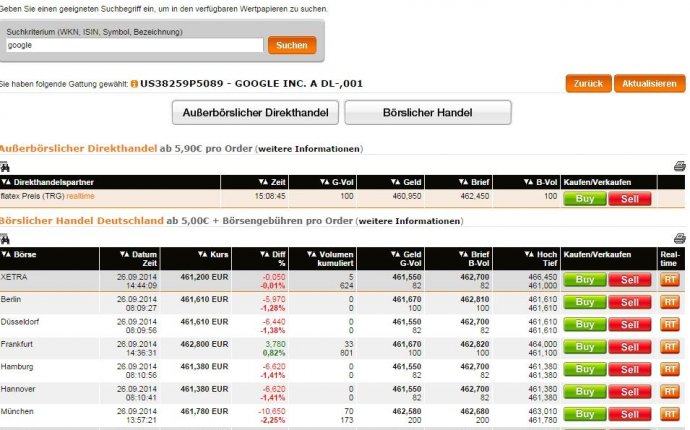Viewport: 690px width, 430px height.
Task: Click the flatex Preis (TRG) partner name
Action: tap(33, 196)
